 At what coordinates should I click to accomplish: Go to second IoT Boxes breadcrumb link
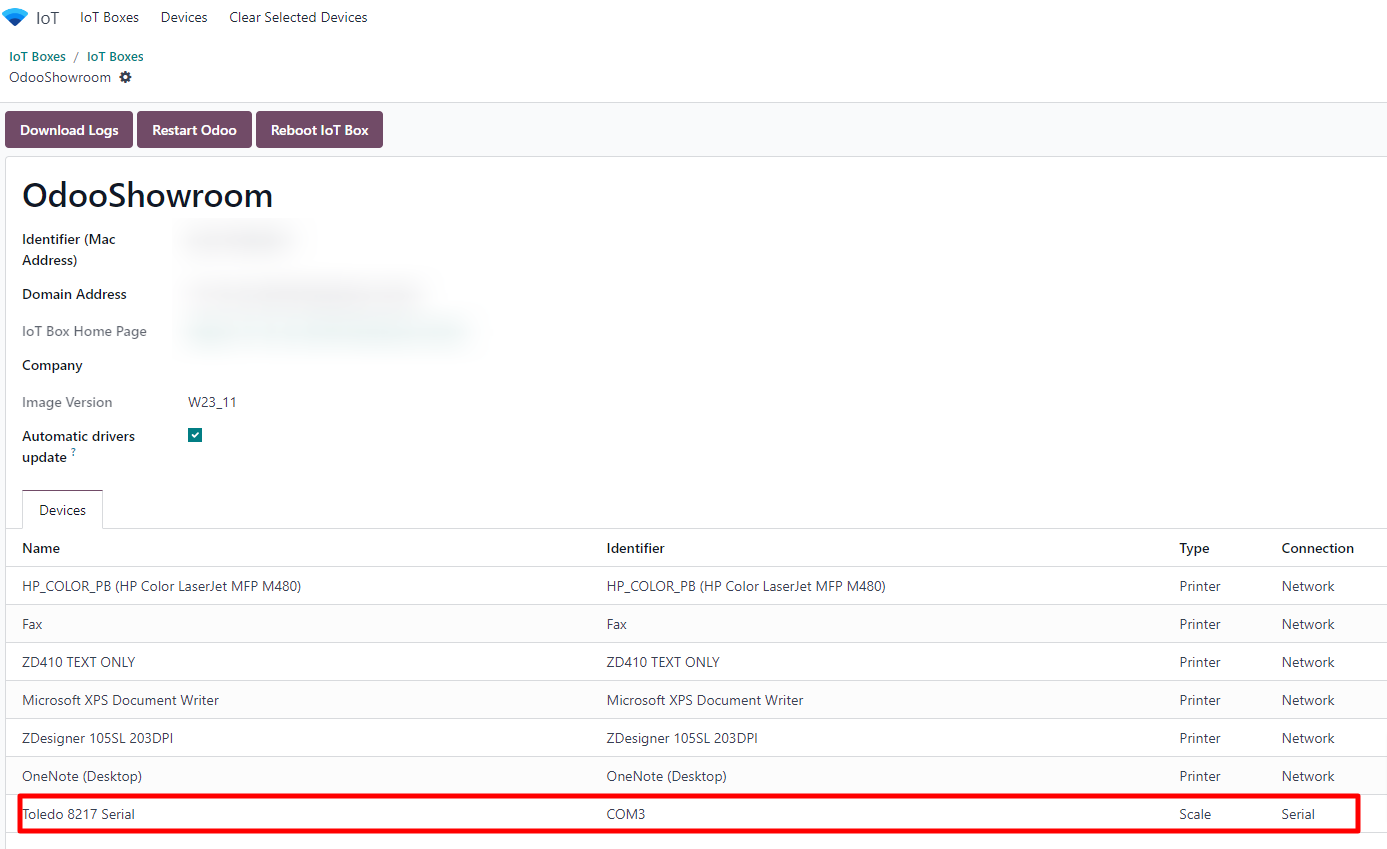coord(115,57)
